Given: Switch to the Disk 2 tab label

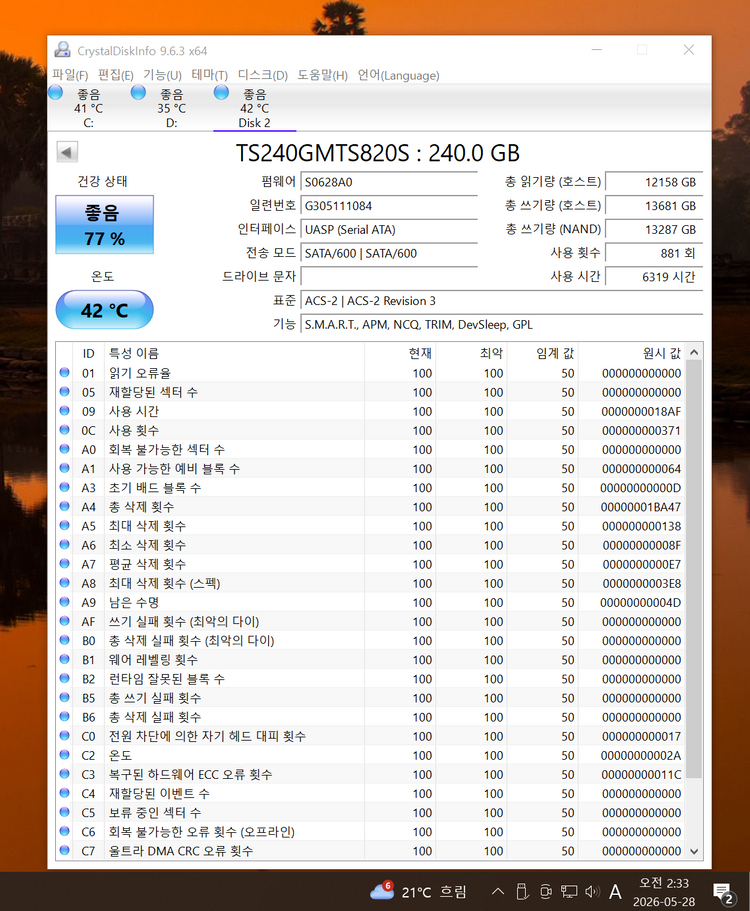Looking at the screenshot, I should [x=254, y=123].
